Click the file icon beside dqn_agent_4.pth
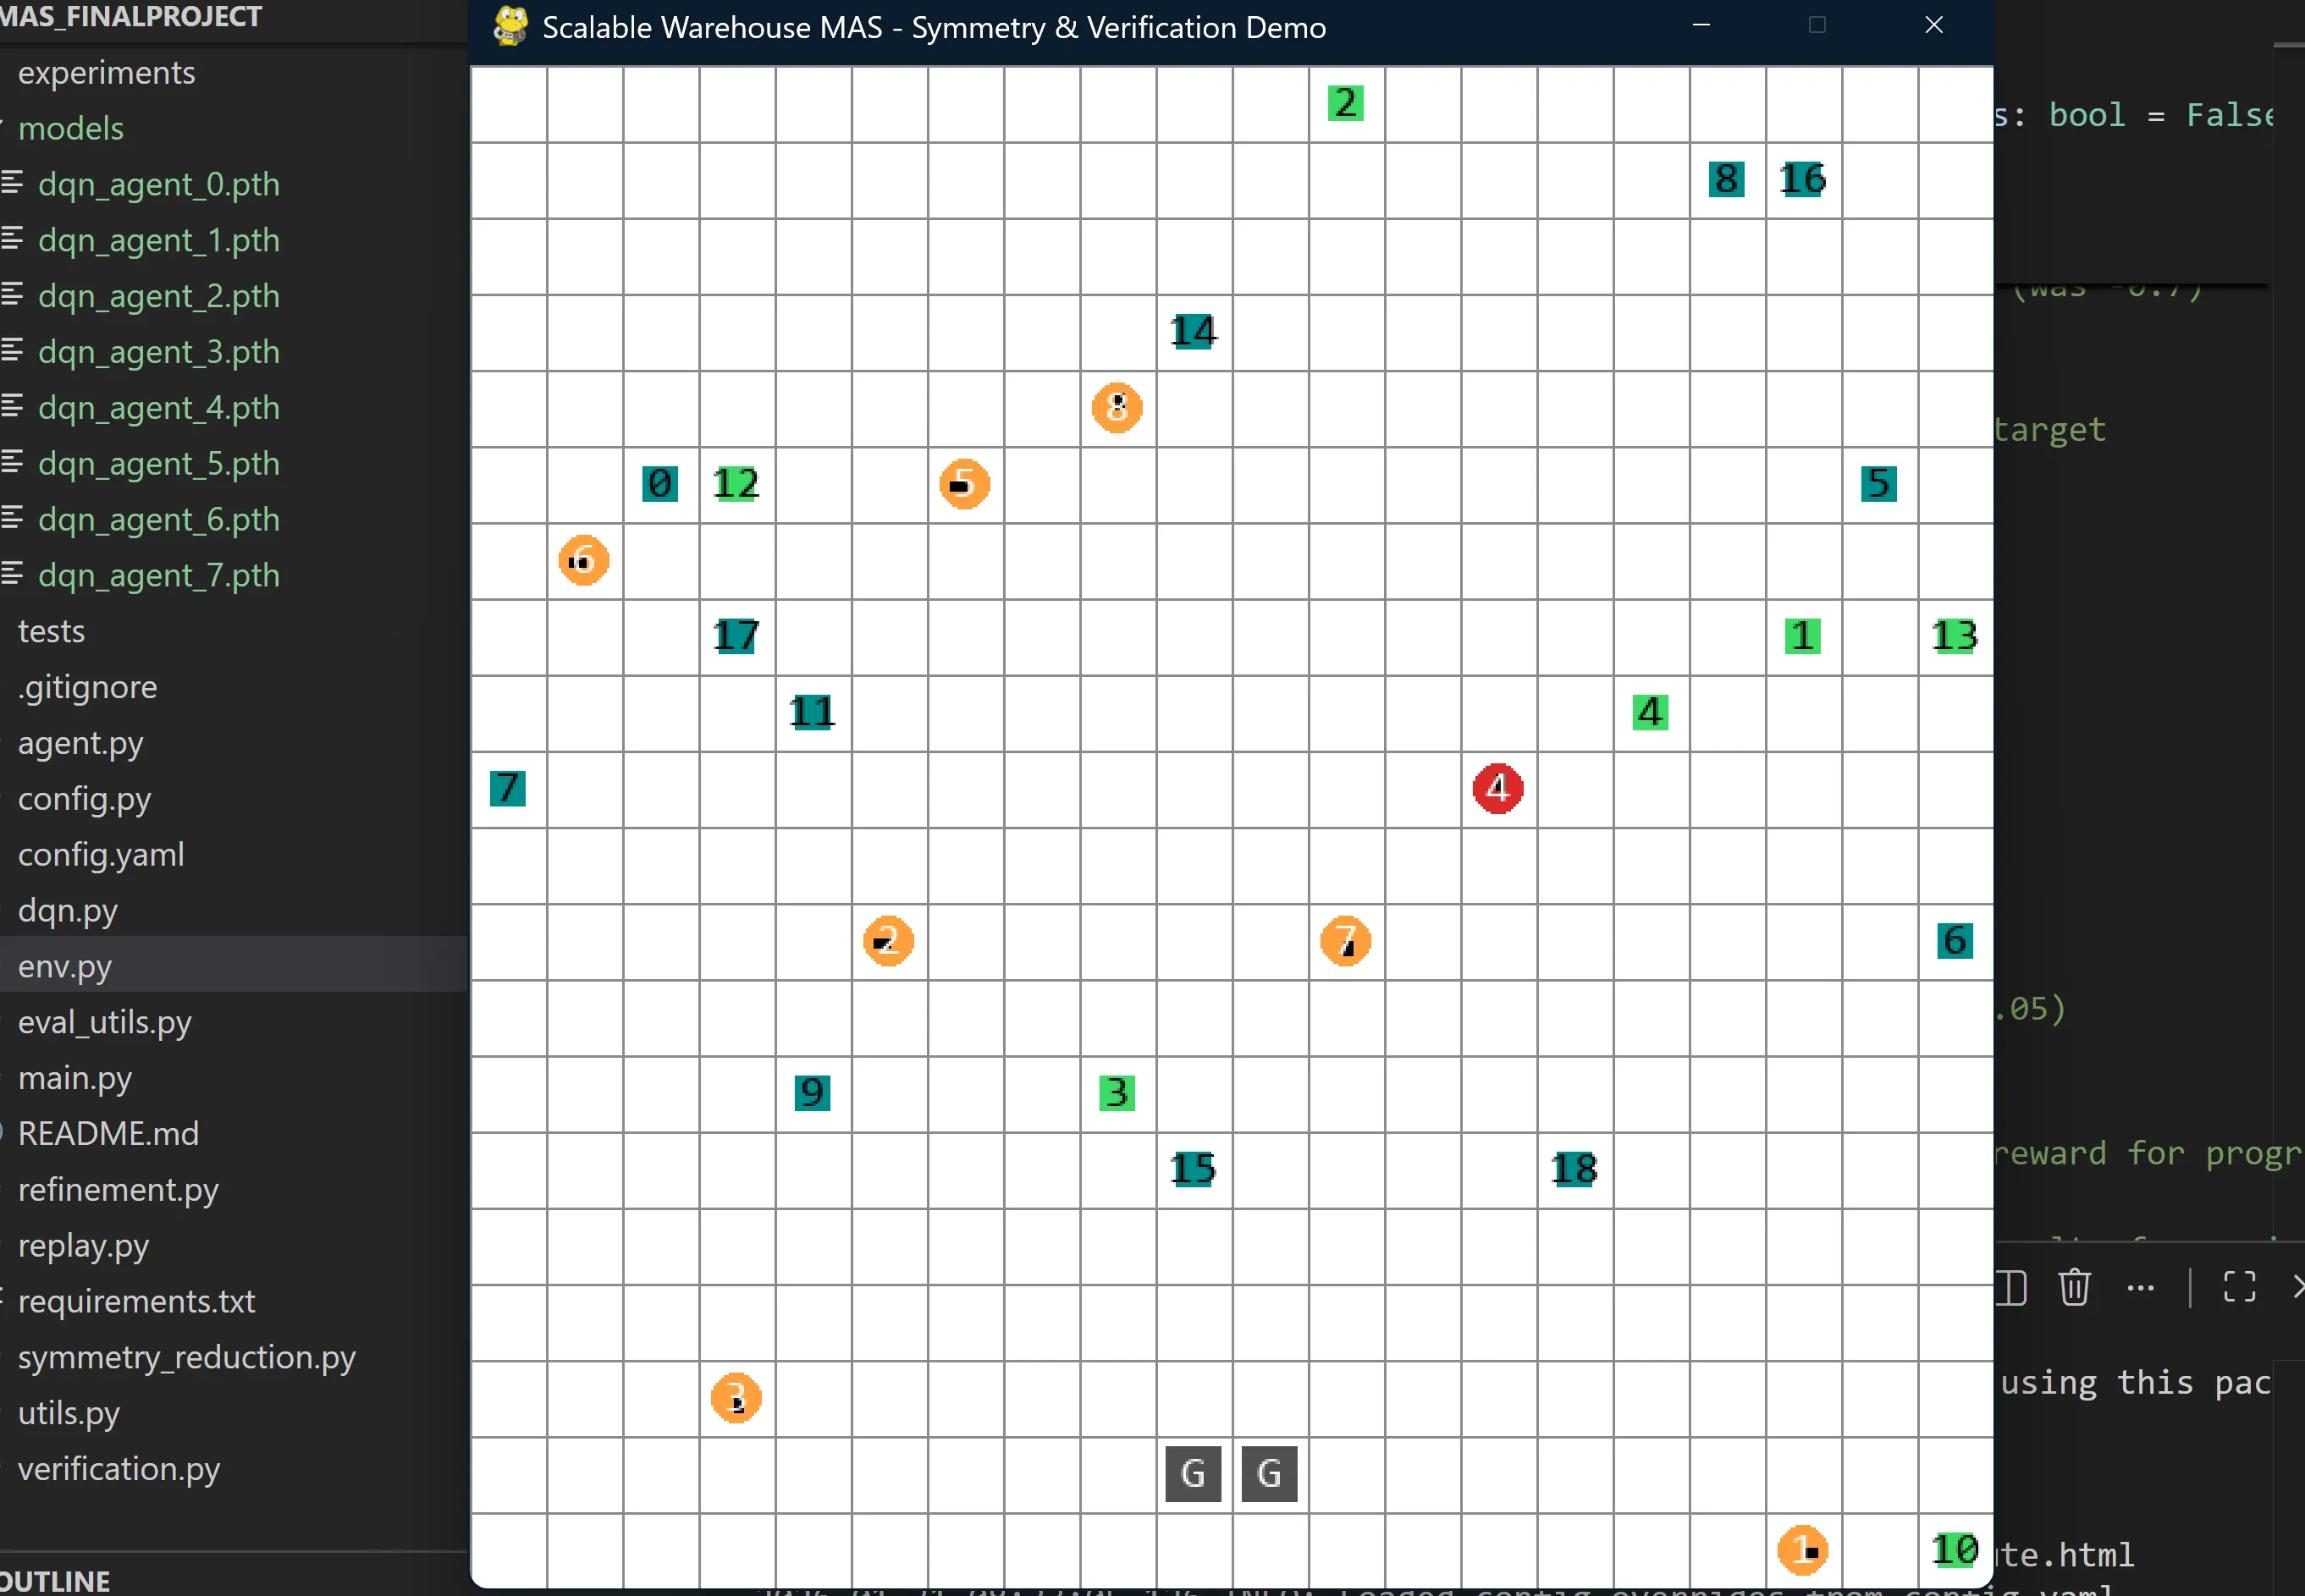Image resolution: width=2305 pixels, height=1596 pixels. pyautogui.click(x=13, y=408)
